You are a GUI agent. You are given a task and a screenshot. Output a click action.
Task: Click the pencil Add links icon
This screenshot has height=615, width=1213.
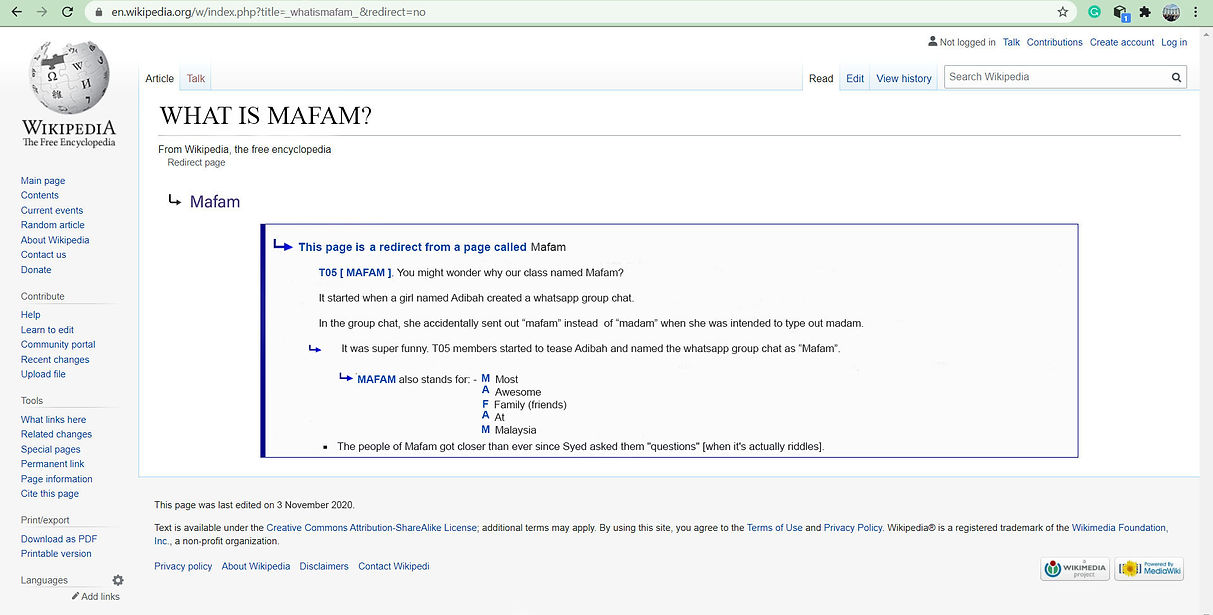point(76,596)
